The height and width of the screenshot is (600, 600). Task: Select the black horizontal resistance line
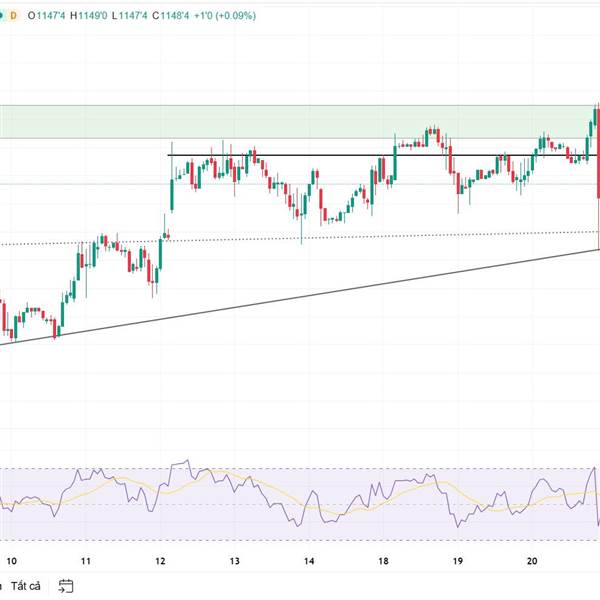point(300,156)
